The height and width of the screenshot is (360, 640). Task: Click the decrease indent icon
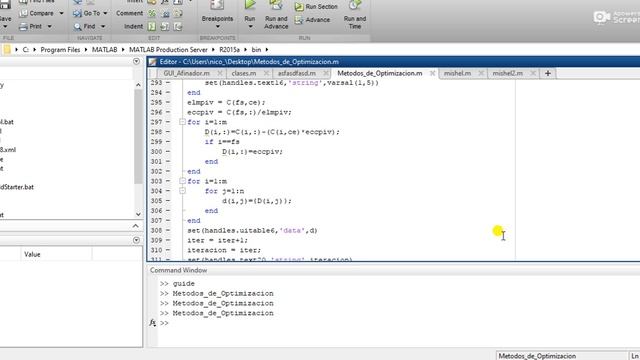point(178,27)
